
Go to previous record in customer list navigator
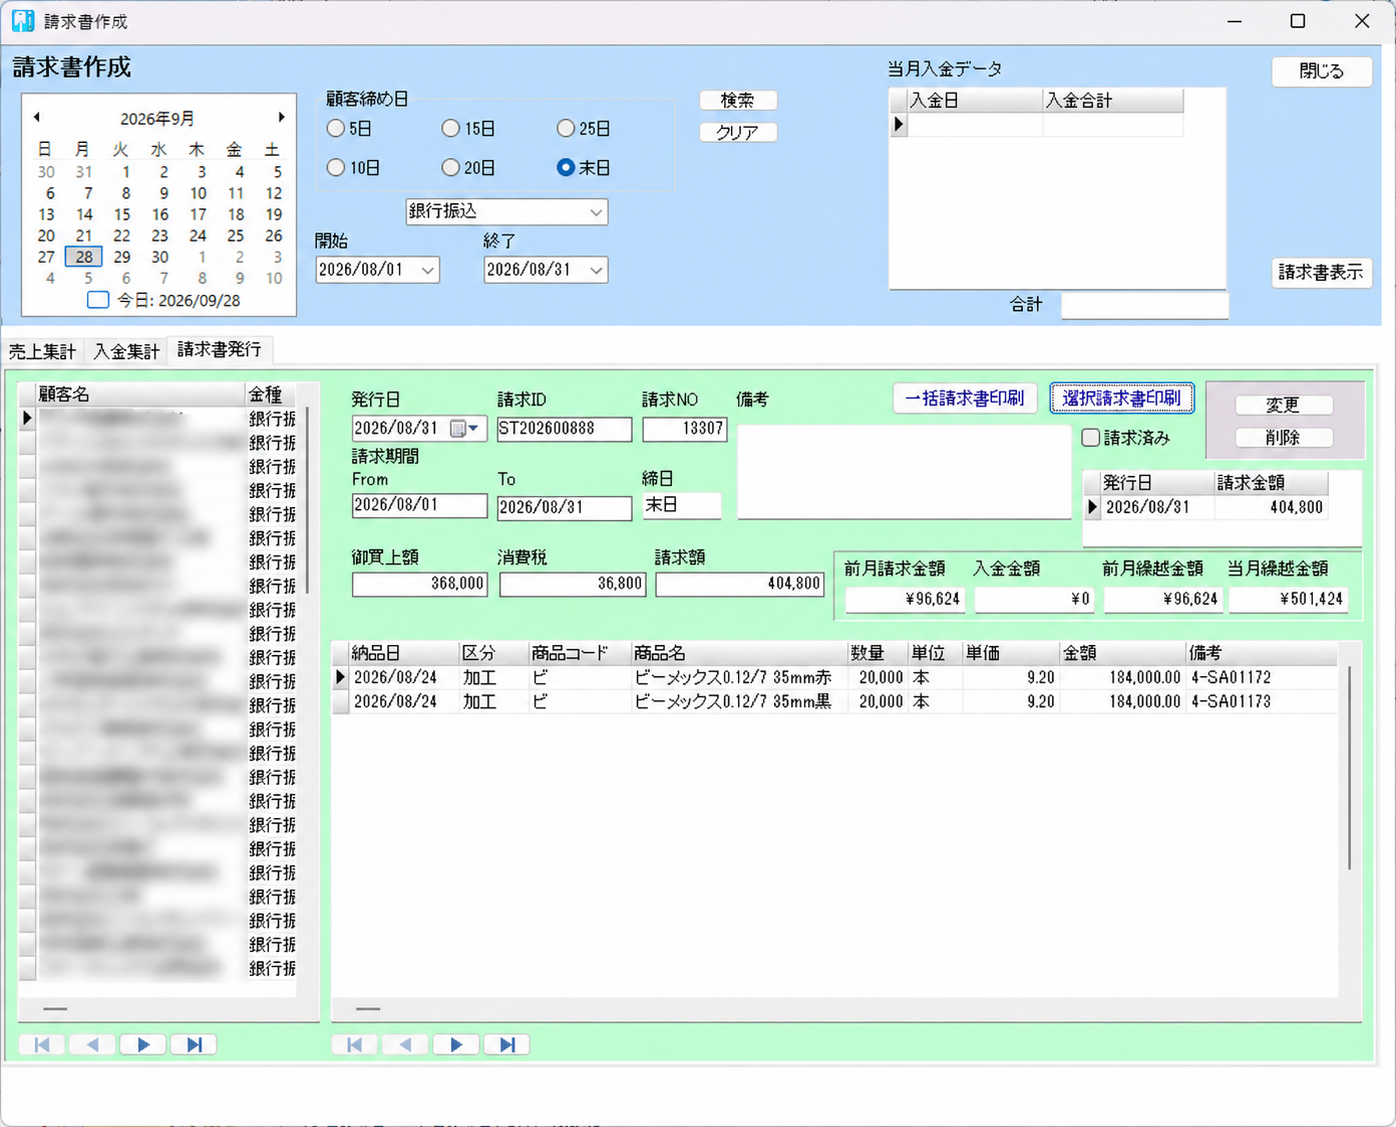coord(92,1044)
